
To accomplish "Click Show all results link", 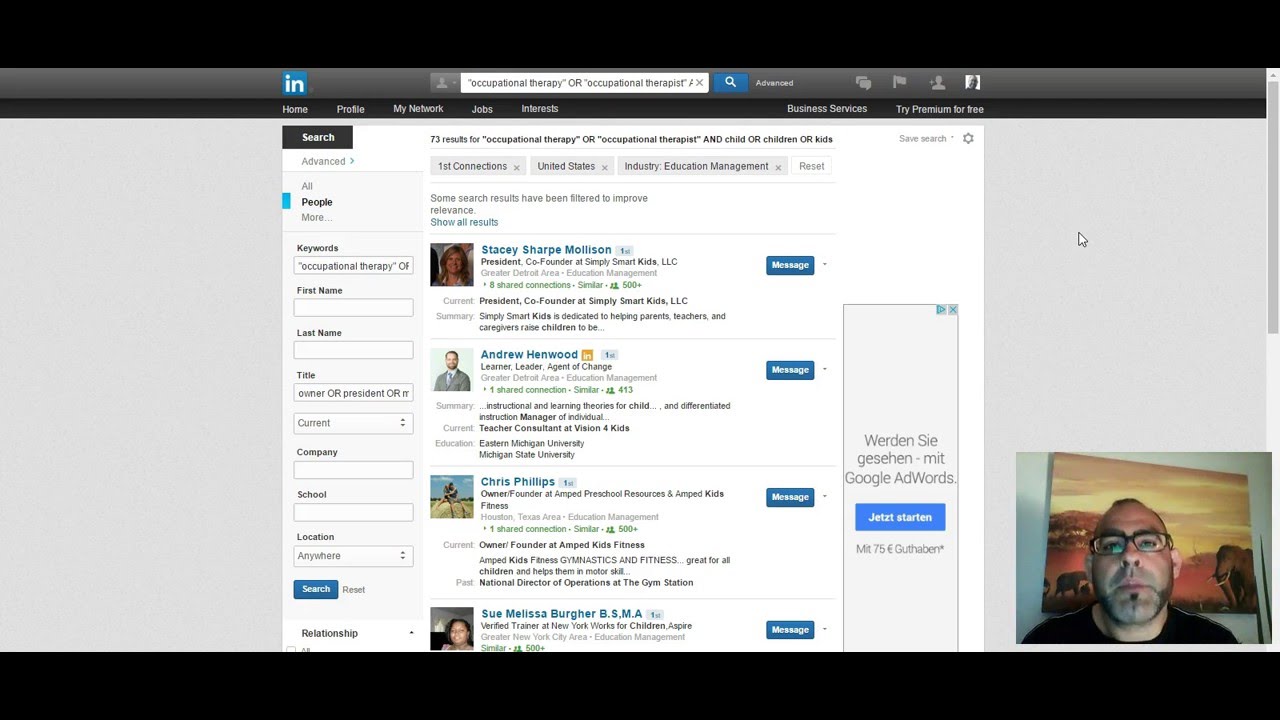I will click(464, 222).
